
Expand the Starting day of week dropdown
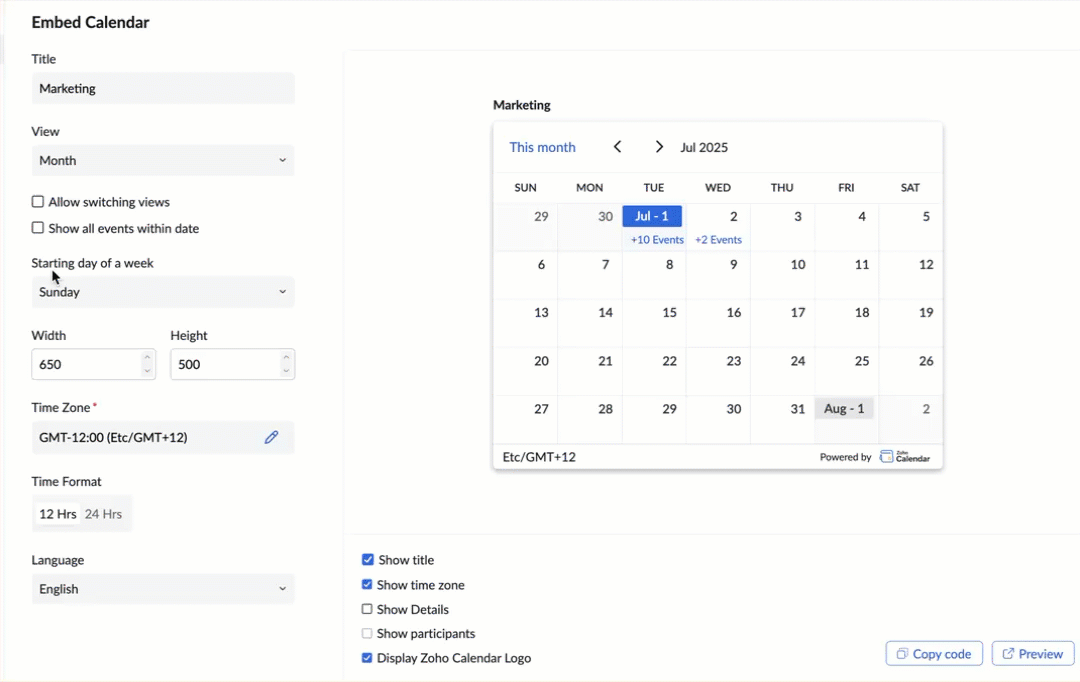(163, 292)
